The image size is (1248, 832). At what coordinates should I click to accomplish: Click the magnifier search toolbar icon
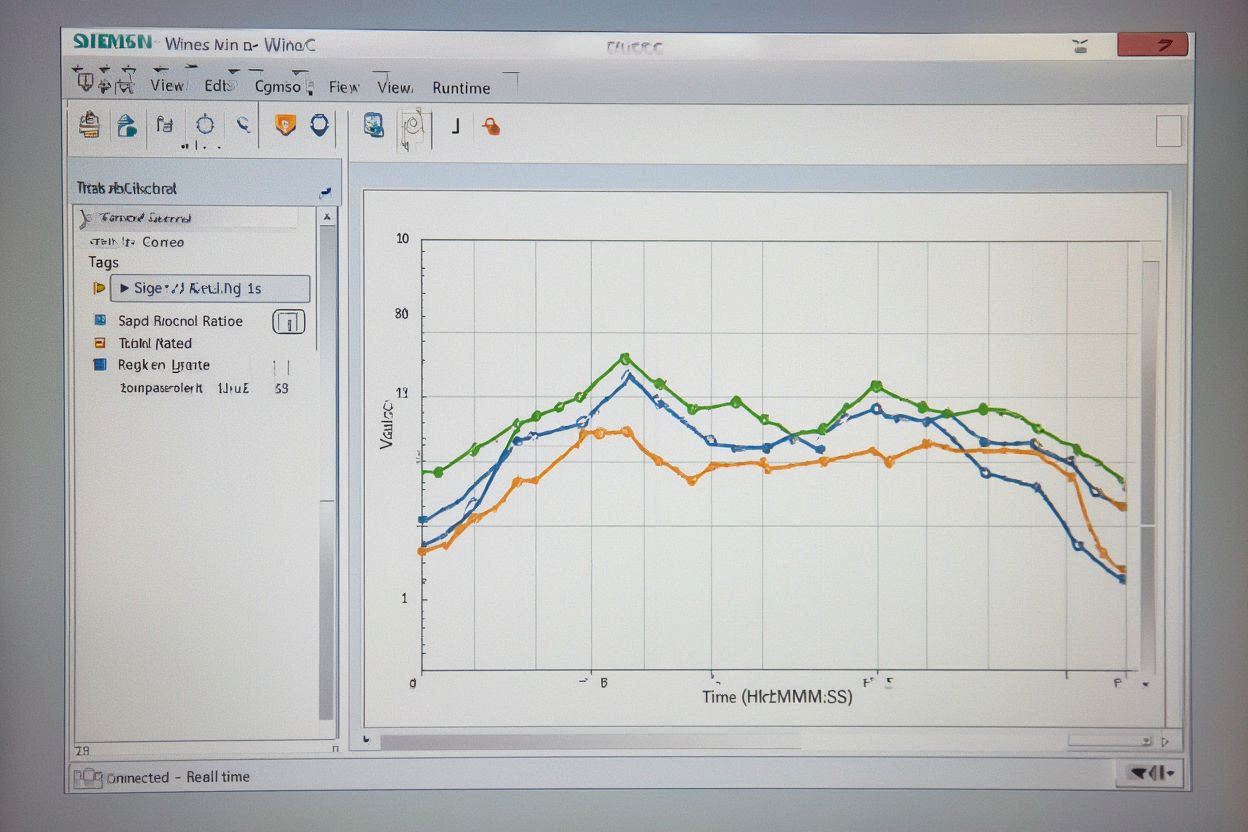242,125
